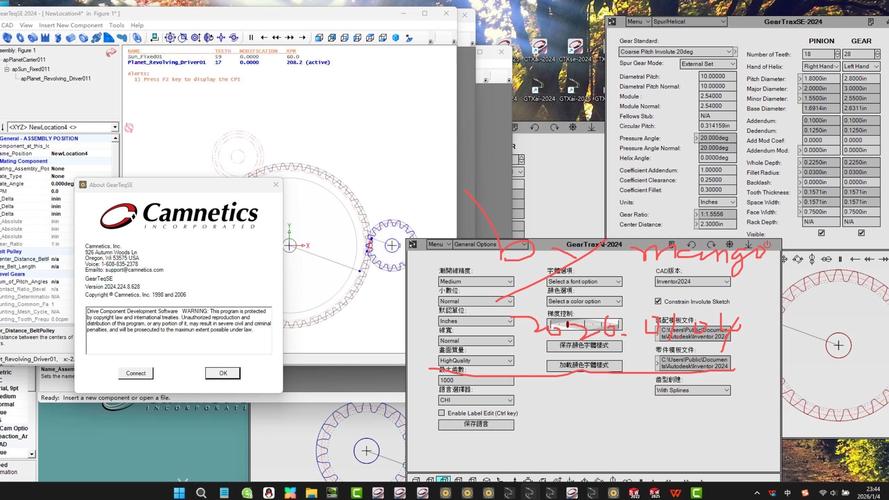Toggle the Constrain Involute Sketch checkbox
The image size is (889, 500).
coord(658,301)
